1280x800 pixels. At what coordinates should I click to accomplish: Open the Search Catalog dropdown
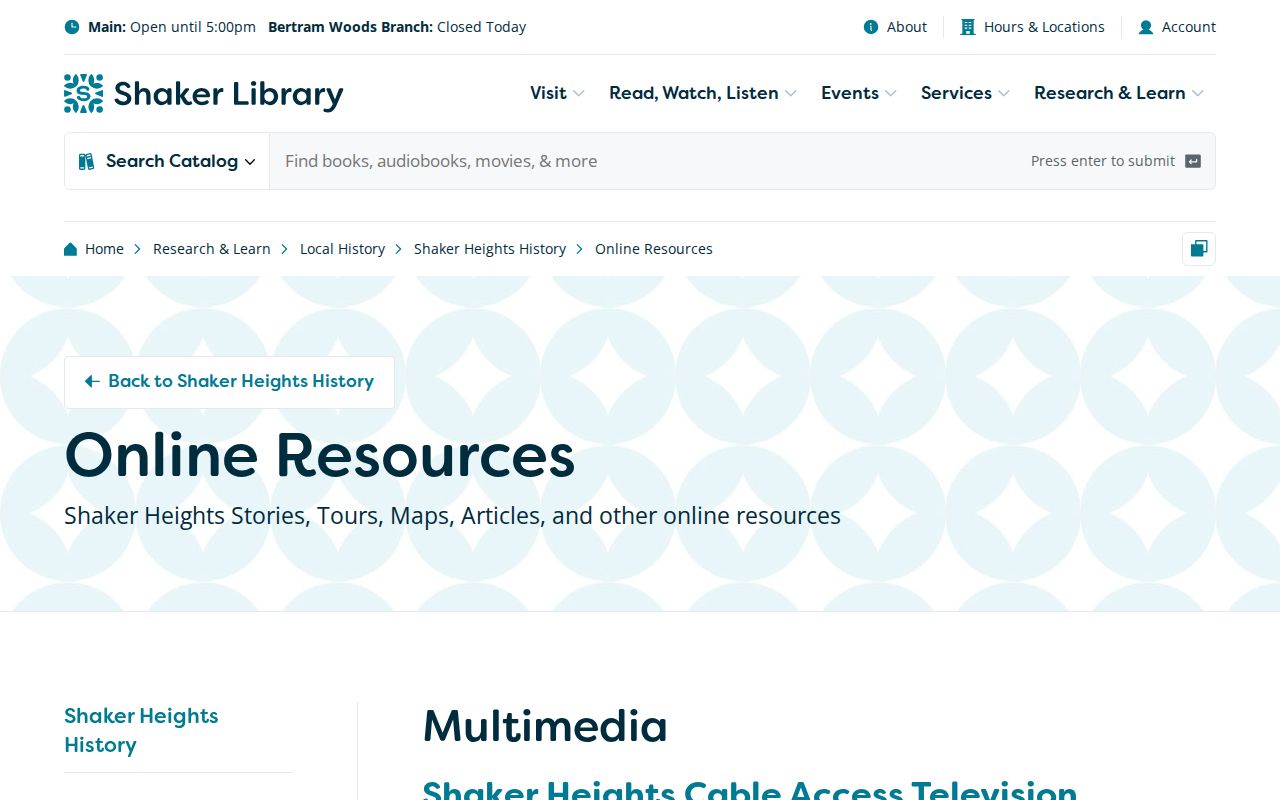167,161
